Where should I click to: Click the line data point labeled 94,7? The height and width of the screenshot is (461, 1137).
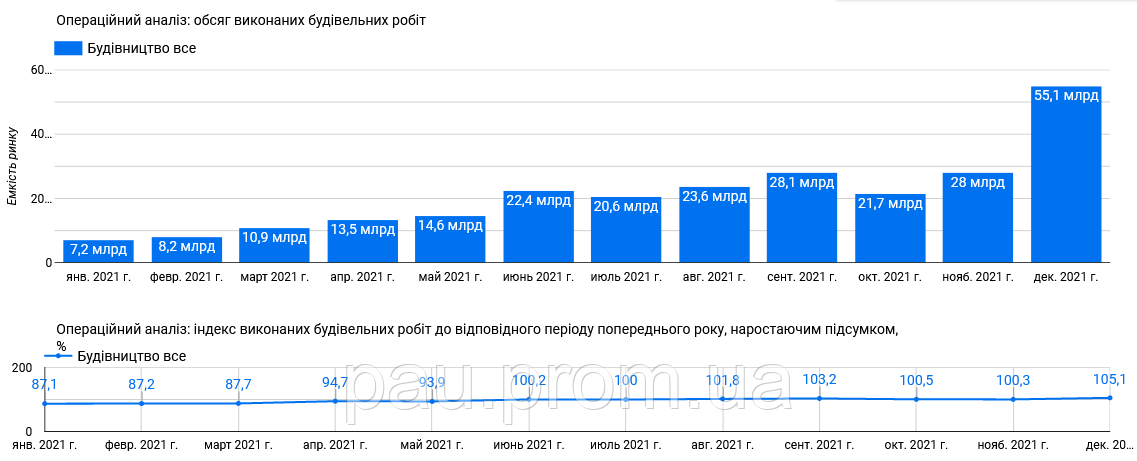tap(335, 401)
